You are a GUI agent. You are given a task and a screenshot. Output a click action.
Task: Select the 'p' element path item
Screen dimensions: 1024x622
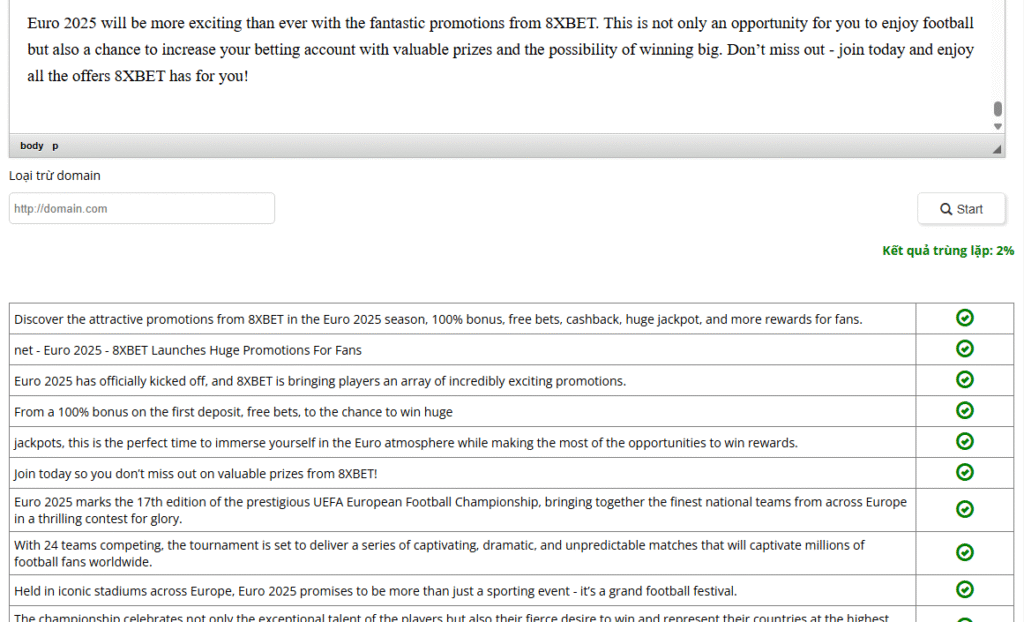[x=55, y=146]
